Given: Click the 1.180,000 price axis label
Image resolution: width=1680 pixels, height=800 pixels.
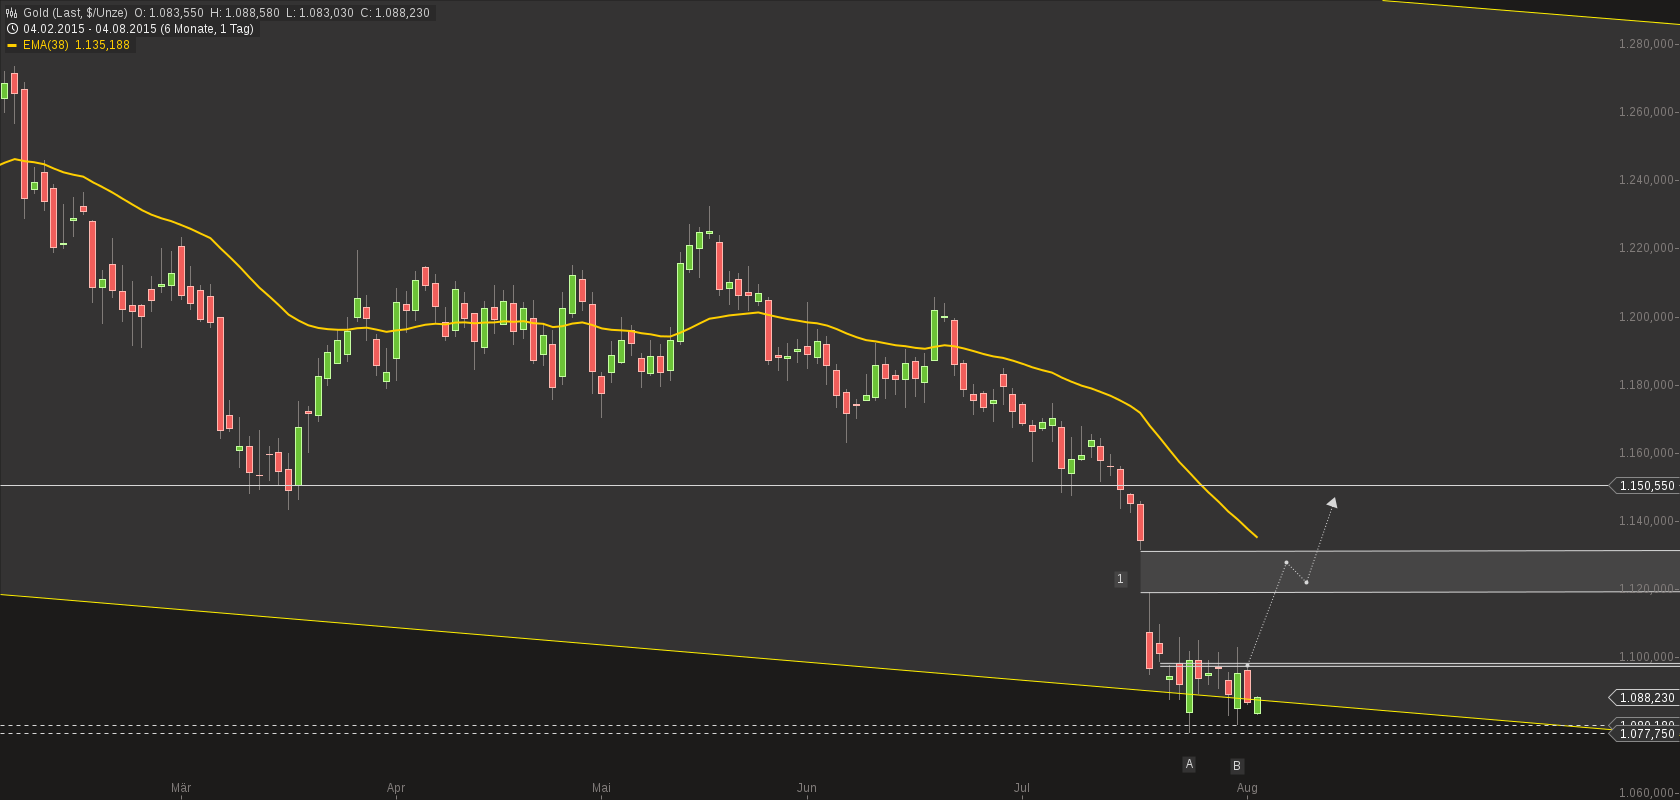Looking at the screenshot, I should click(1646, 385).
